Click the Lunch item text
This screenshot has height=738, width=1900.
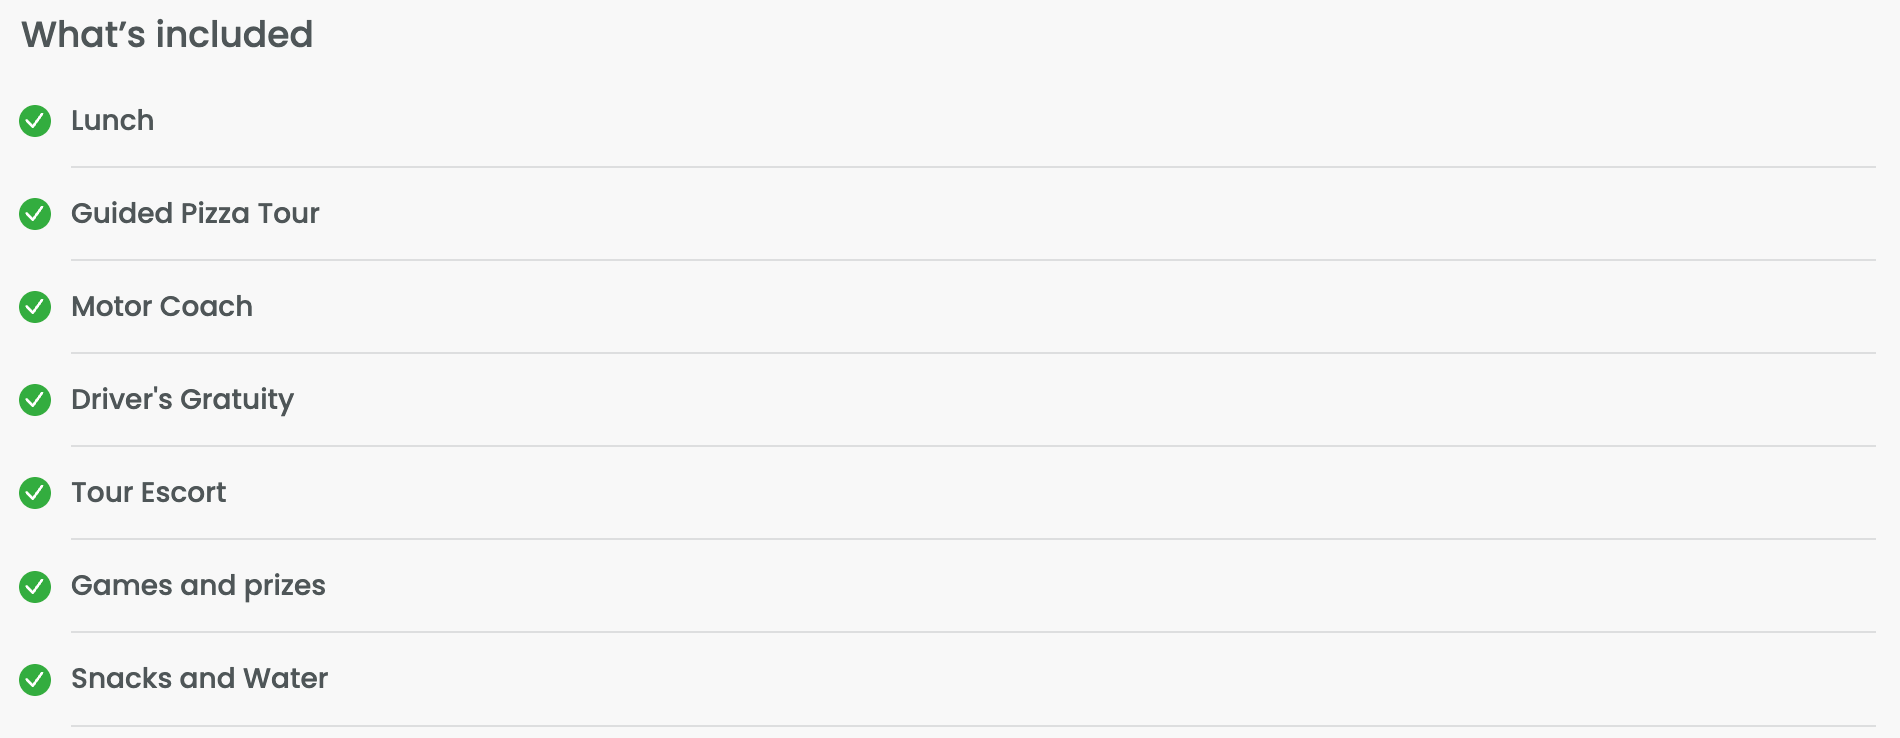coord(112,121)
